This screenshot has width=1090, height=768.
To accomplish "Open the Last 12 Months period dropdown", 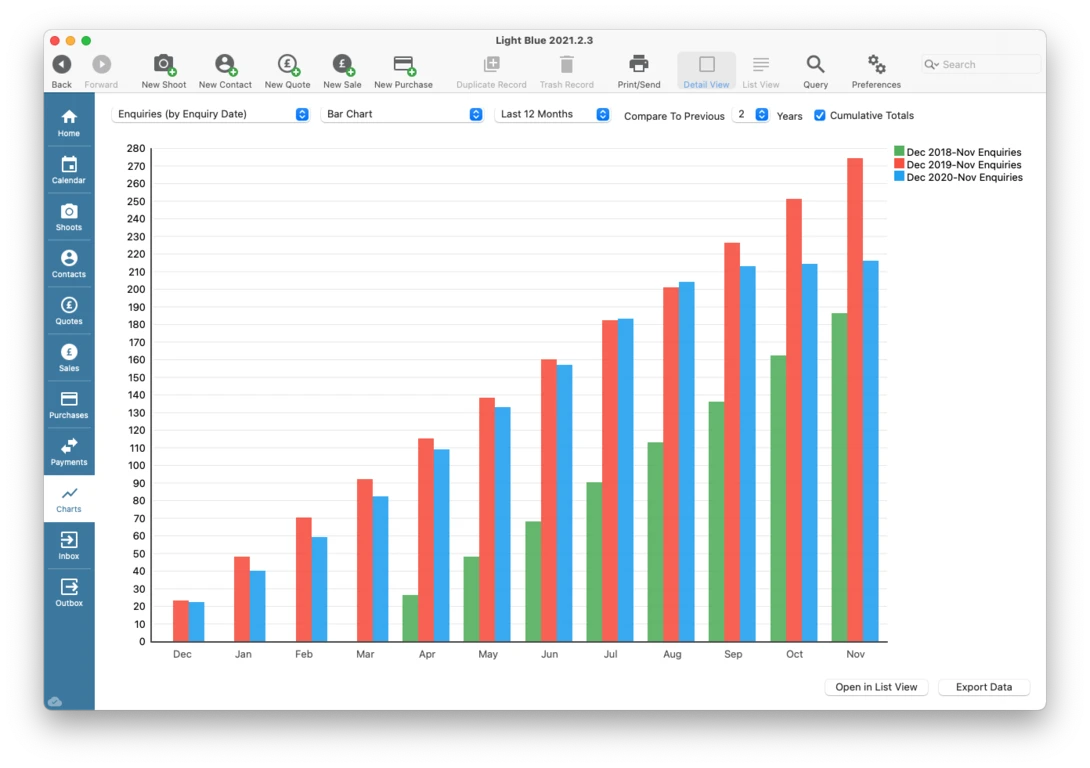I will click(553, 114).
